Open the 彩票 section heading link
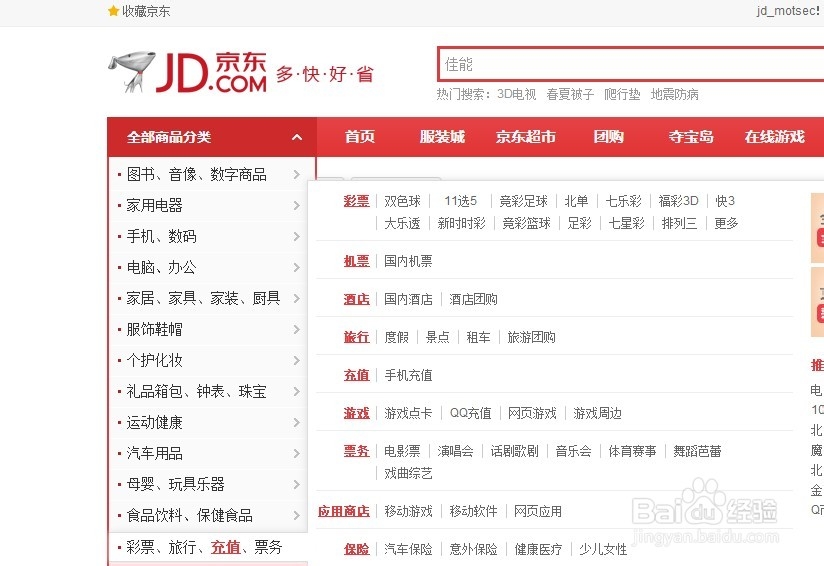The height and width of the screenshot is (566, 824). point(357,201)
